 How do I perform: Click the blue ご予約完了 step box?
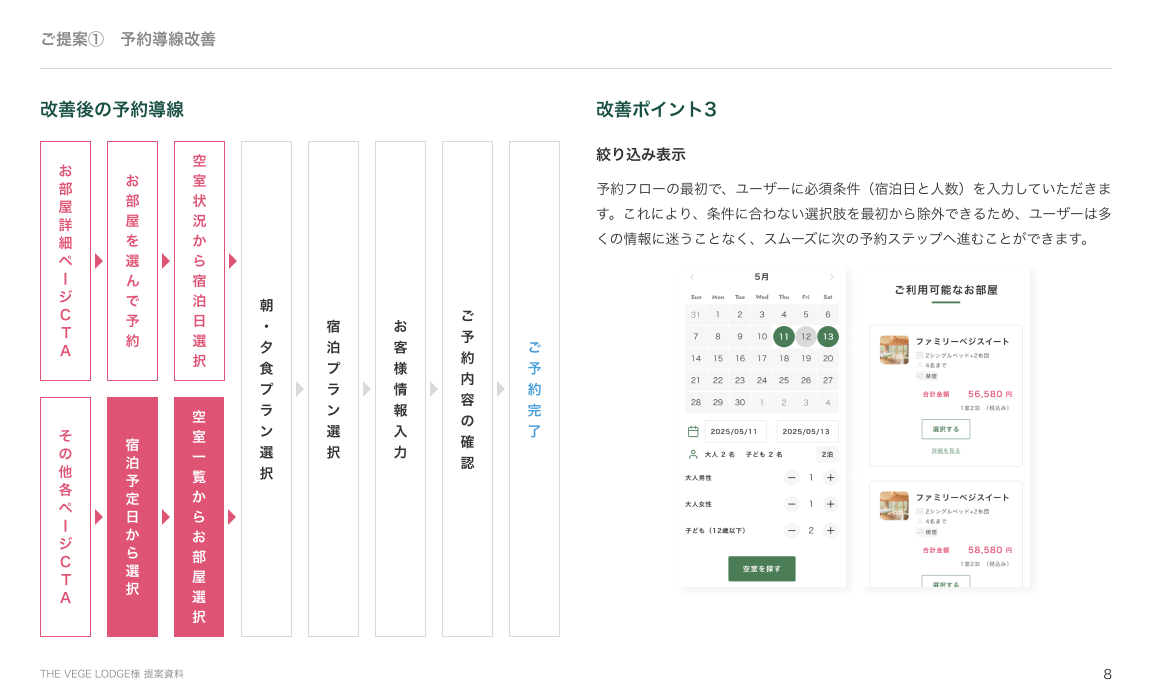tap(534, 389)
